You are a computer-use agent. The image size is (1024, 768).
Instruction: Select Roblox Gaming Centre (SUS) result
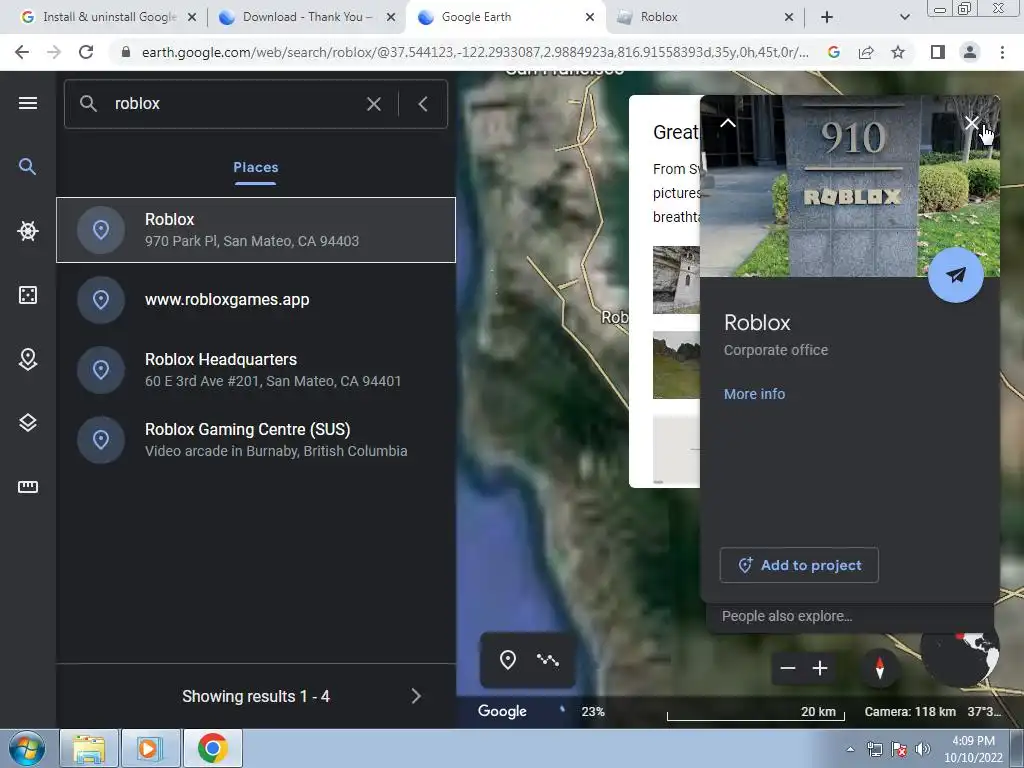click(256, 440)
